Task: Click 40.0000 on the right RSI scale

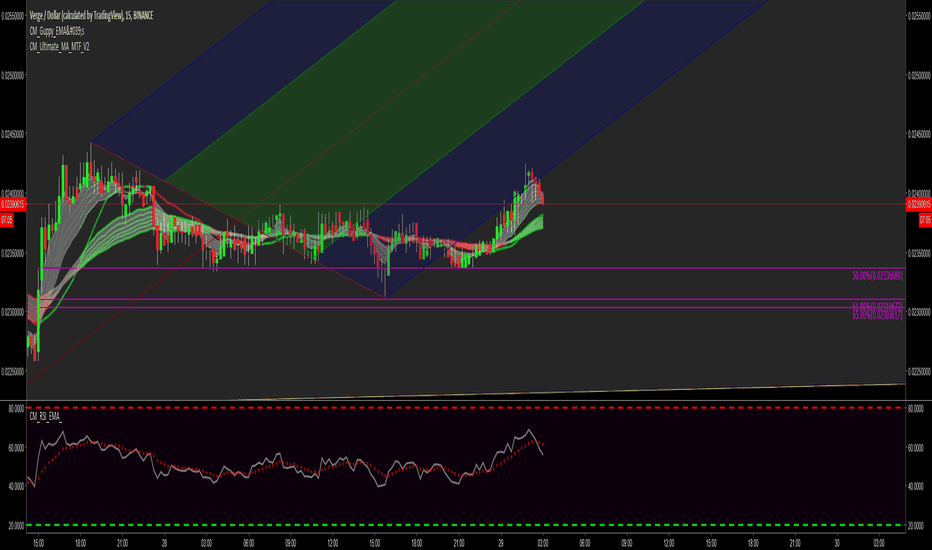Action: point(916,486)
